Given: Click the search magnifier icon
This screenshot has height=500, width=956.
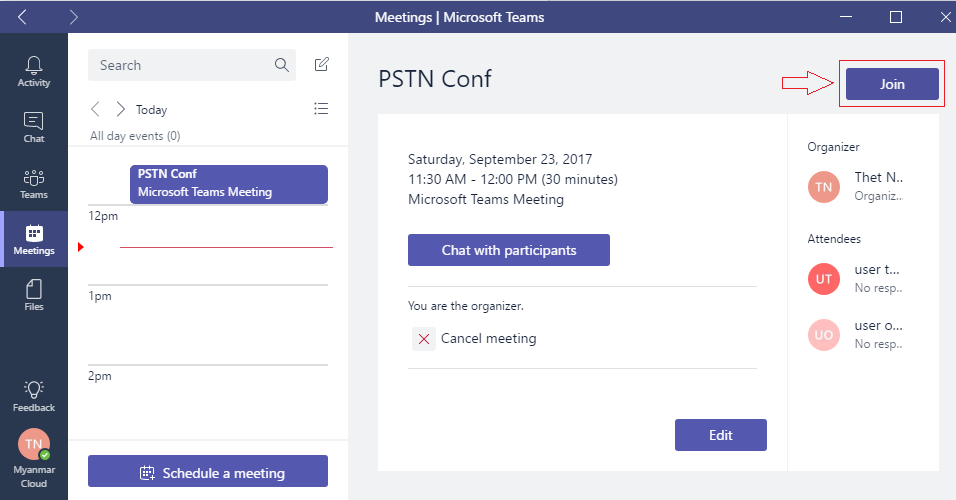Looking at the screenshot, I should click(281, 65).
